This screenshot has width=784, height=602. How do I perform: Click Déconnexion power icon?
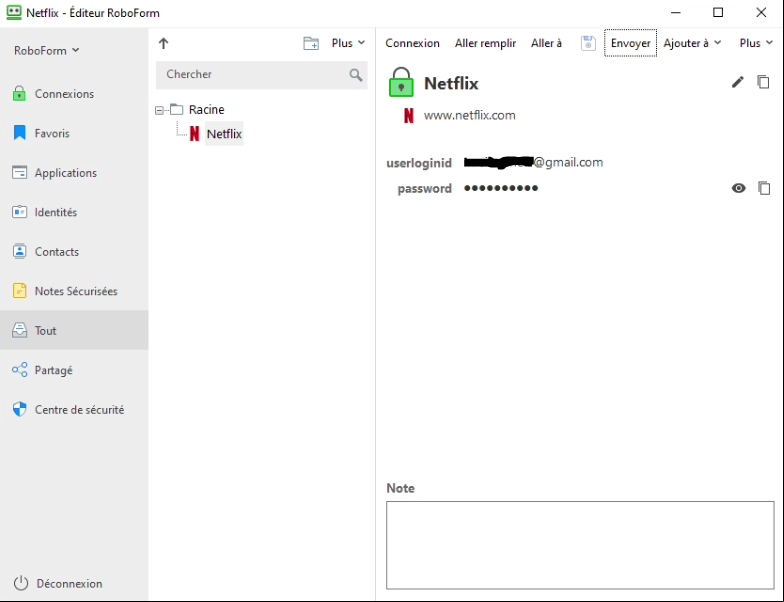tap(20, 583)
